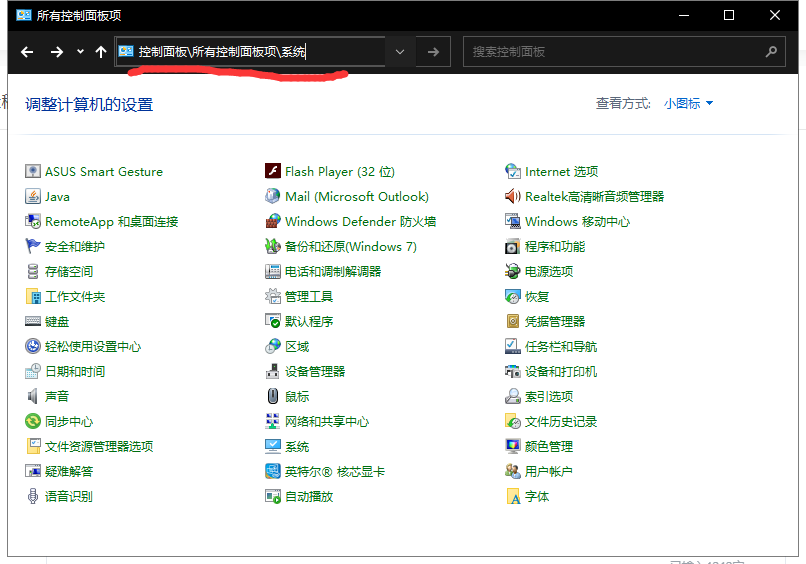The width and height of the screenshot is (806, 564).
Task: Click the go-to arrow beside address bar
Action: click(x=433, y=51)
